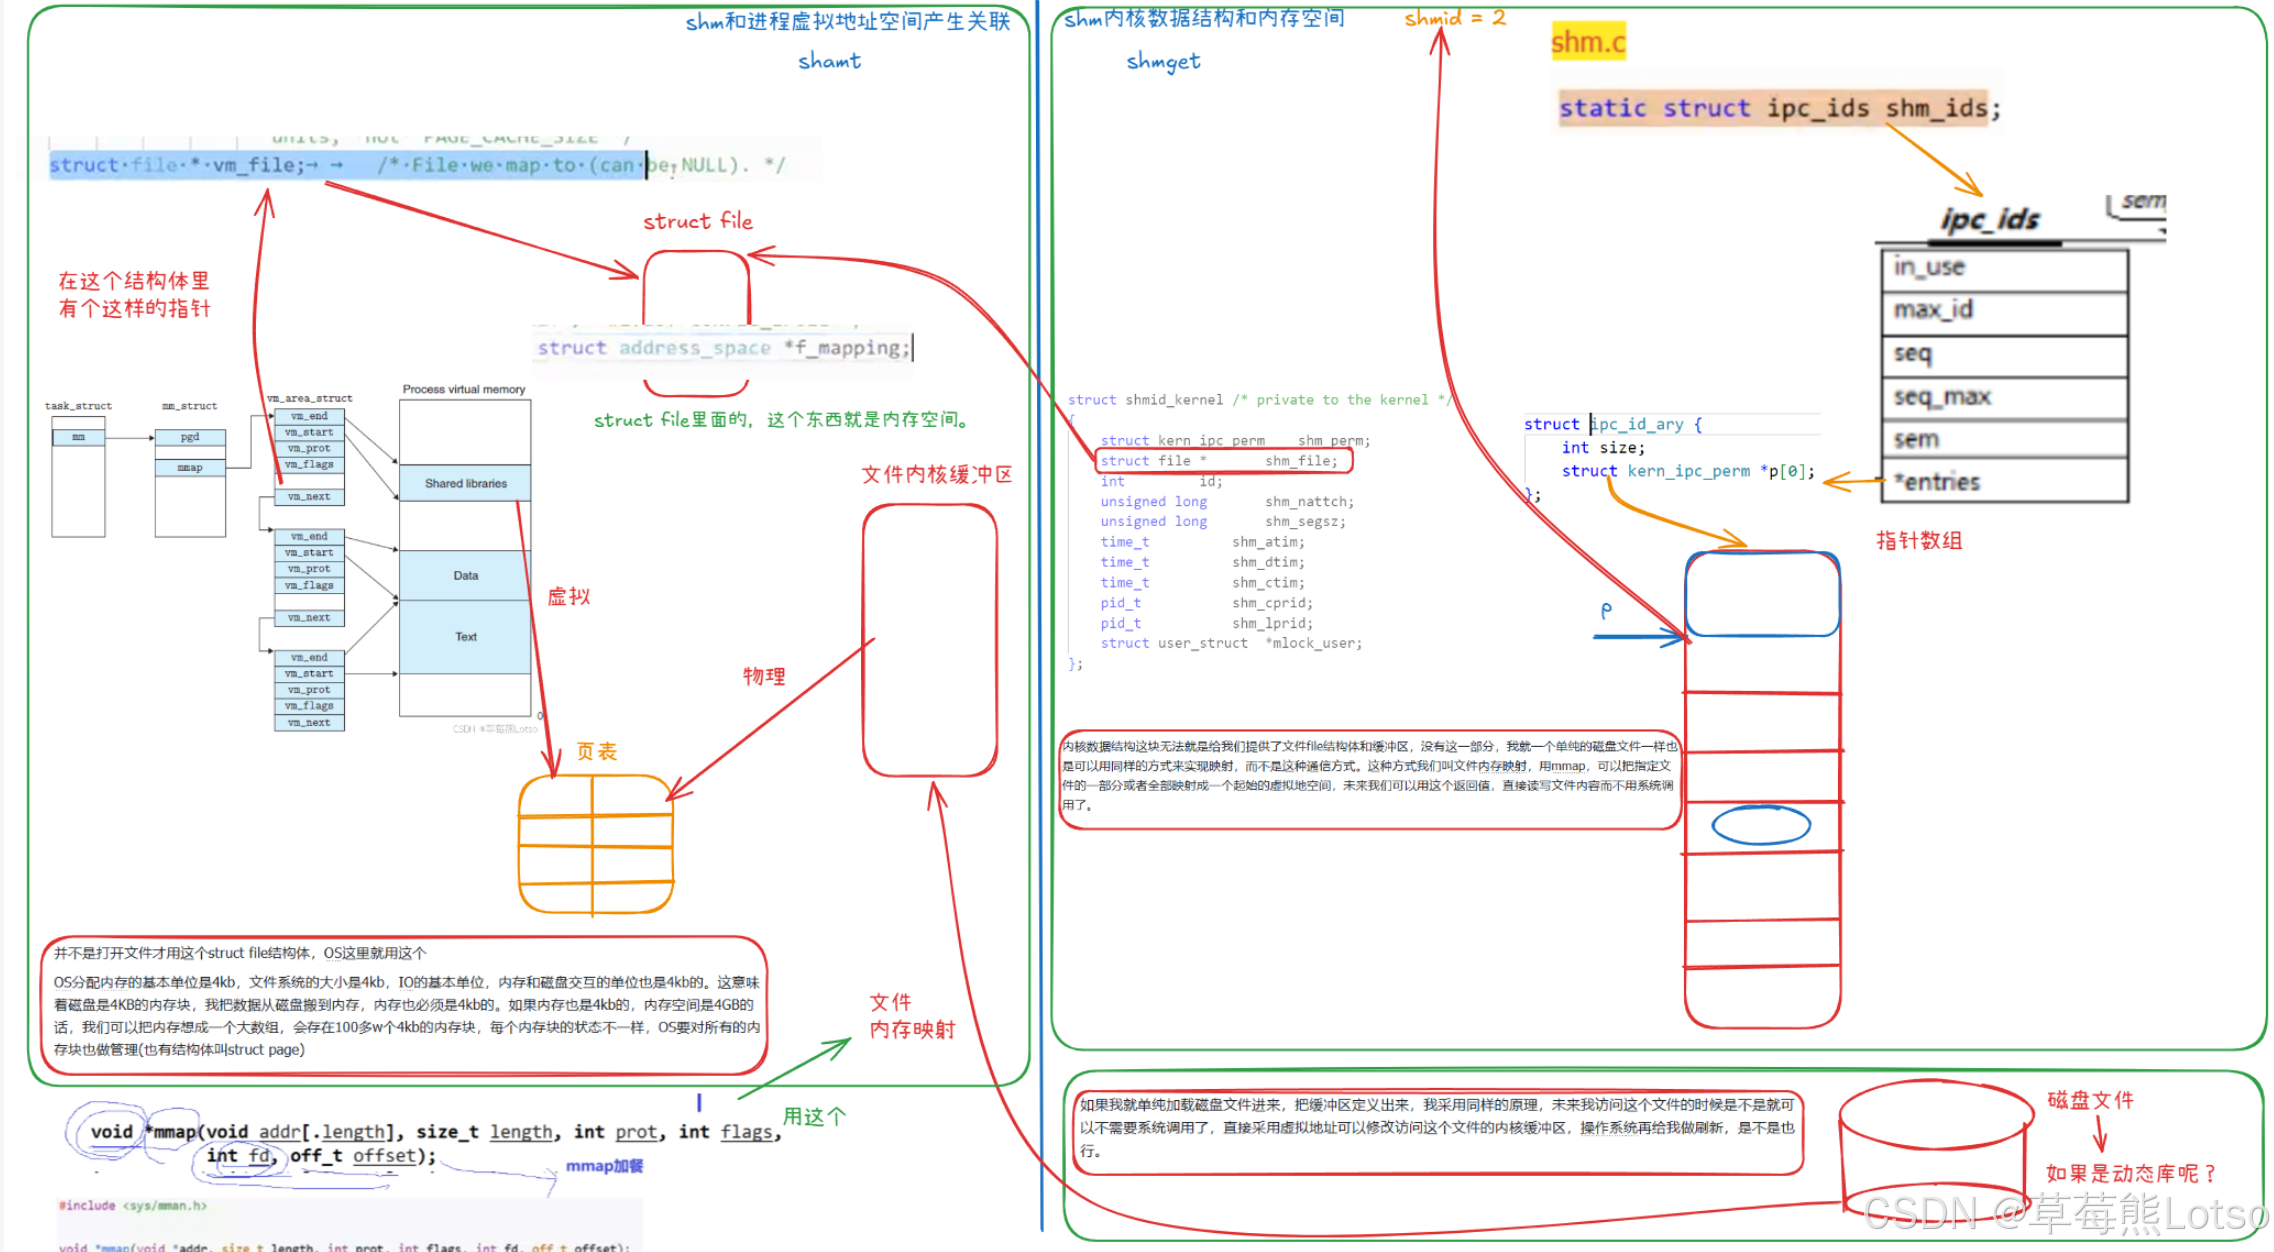Click the 'Text' segment block
This screenshot has height=1252, width=2274.
pos(465,637)
